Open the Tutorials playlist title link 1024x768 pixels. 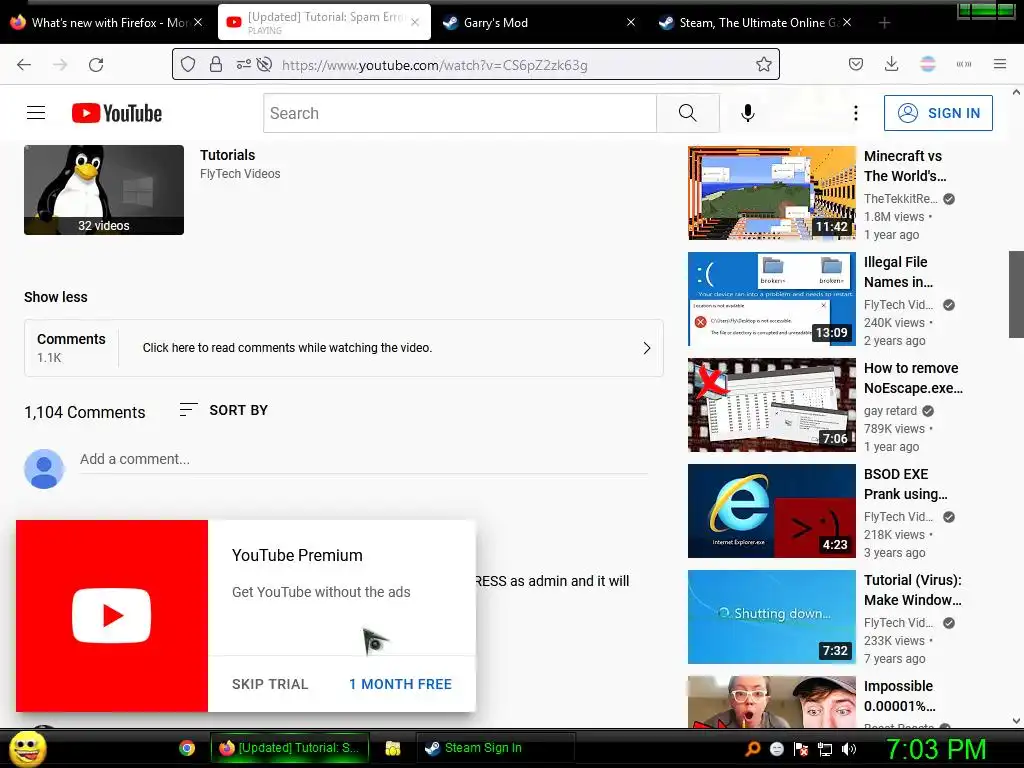(x=227, y=155)
